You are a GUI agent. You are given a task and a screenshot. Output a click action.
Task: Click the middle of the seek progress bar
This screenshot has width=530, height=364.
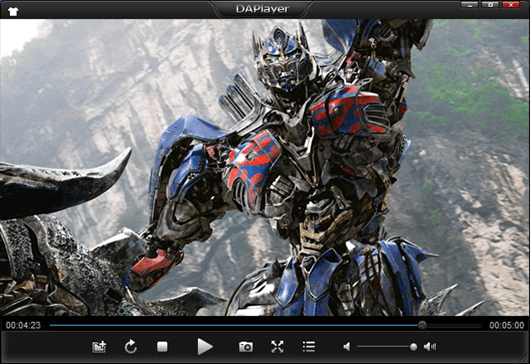pyautogui.click(x=265, y=325)
